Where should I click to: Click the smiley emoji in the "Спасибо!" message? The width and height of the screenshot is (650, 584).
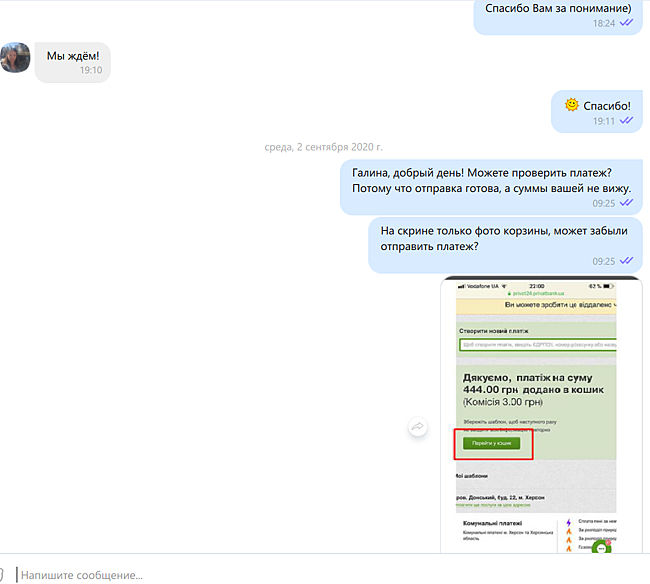(x=571, y=104)
